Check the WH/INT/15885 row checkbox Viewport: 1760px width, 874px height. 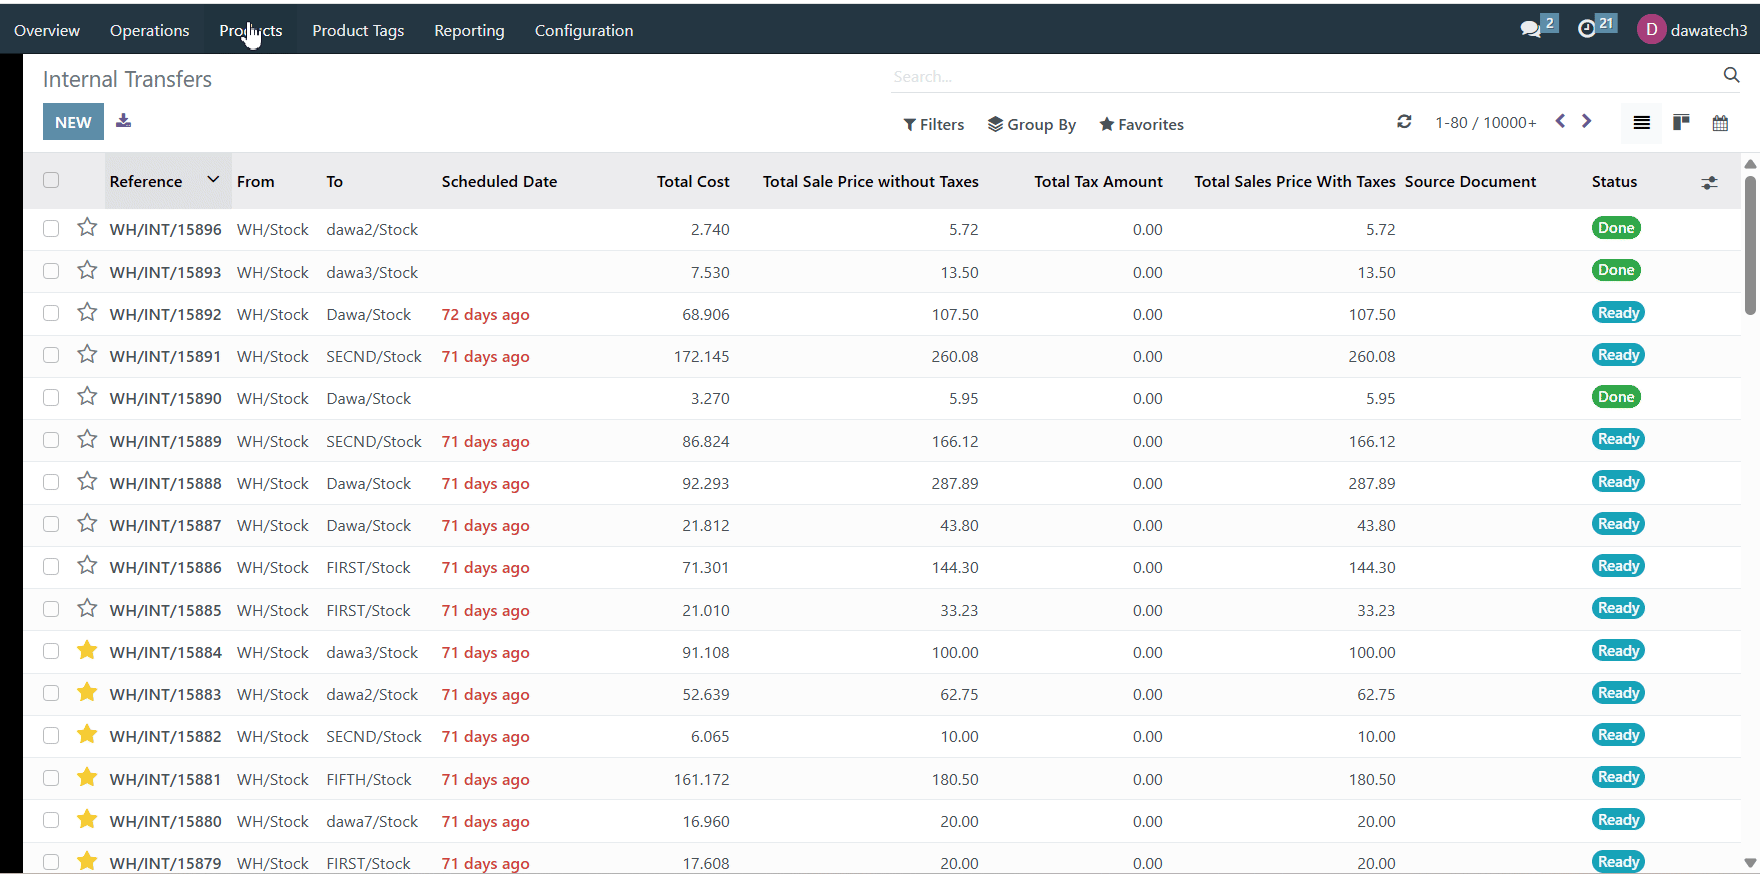51,609
